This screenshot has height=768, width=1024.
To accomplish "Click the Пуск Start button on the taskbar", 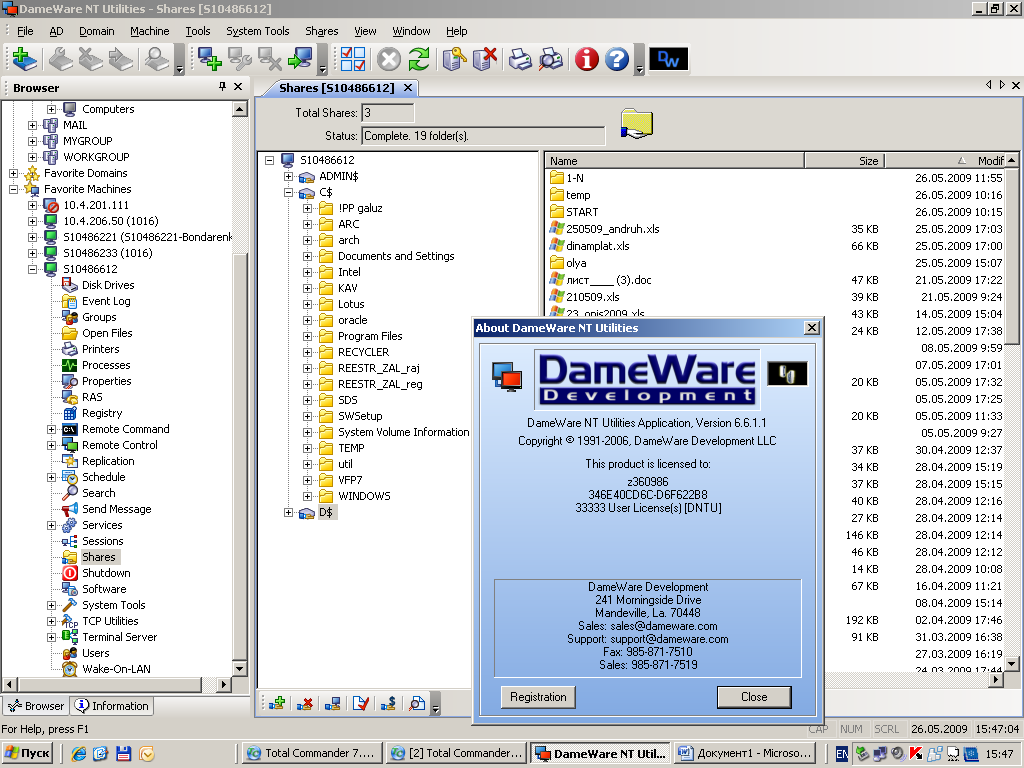I will [x=28, y=753].
